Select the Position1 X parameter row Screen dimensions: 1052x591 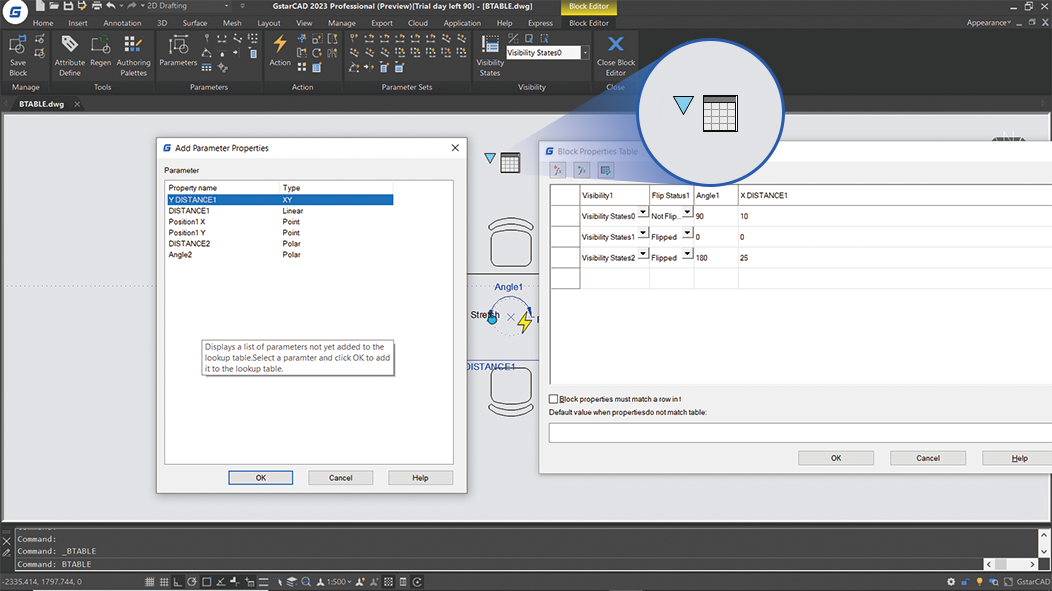pyautogui.click(x=280, y=221)
